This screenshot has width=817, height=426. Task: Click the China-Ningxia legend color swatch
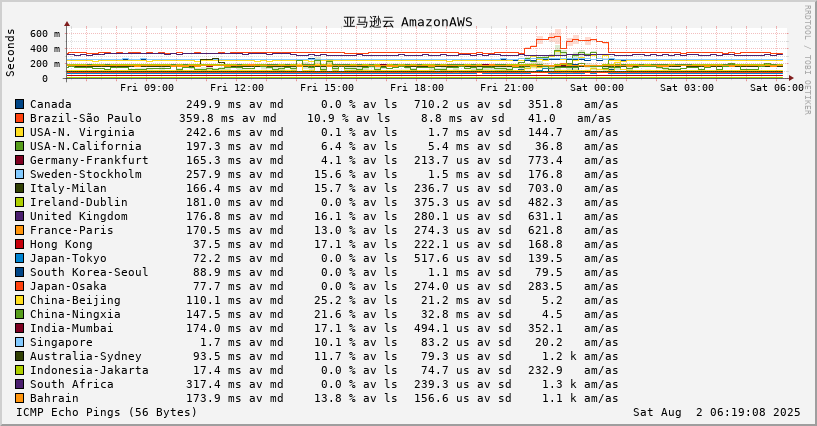tap(20, 314)
